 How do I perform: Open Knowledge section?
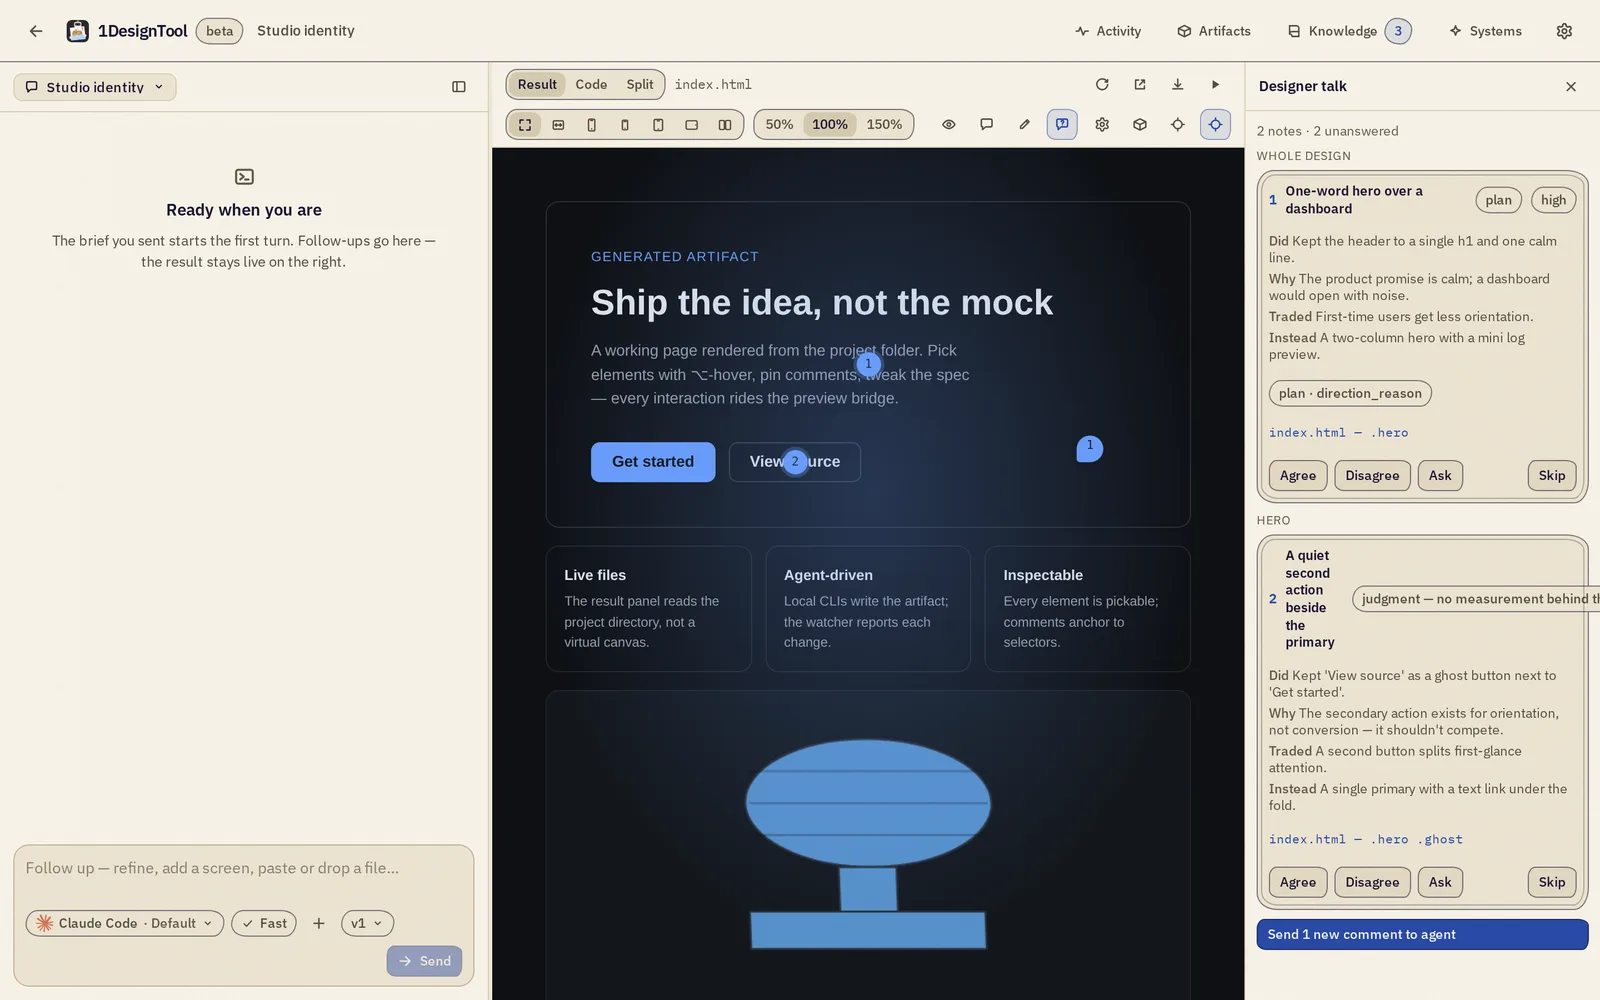tap(1349, 31)
